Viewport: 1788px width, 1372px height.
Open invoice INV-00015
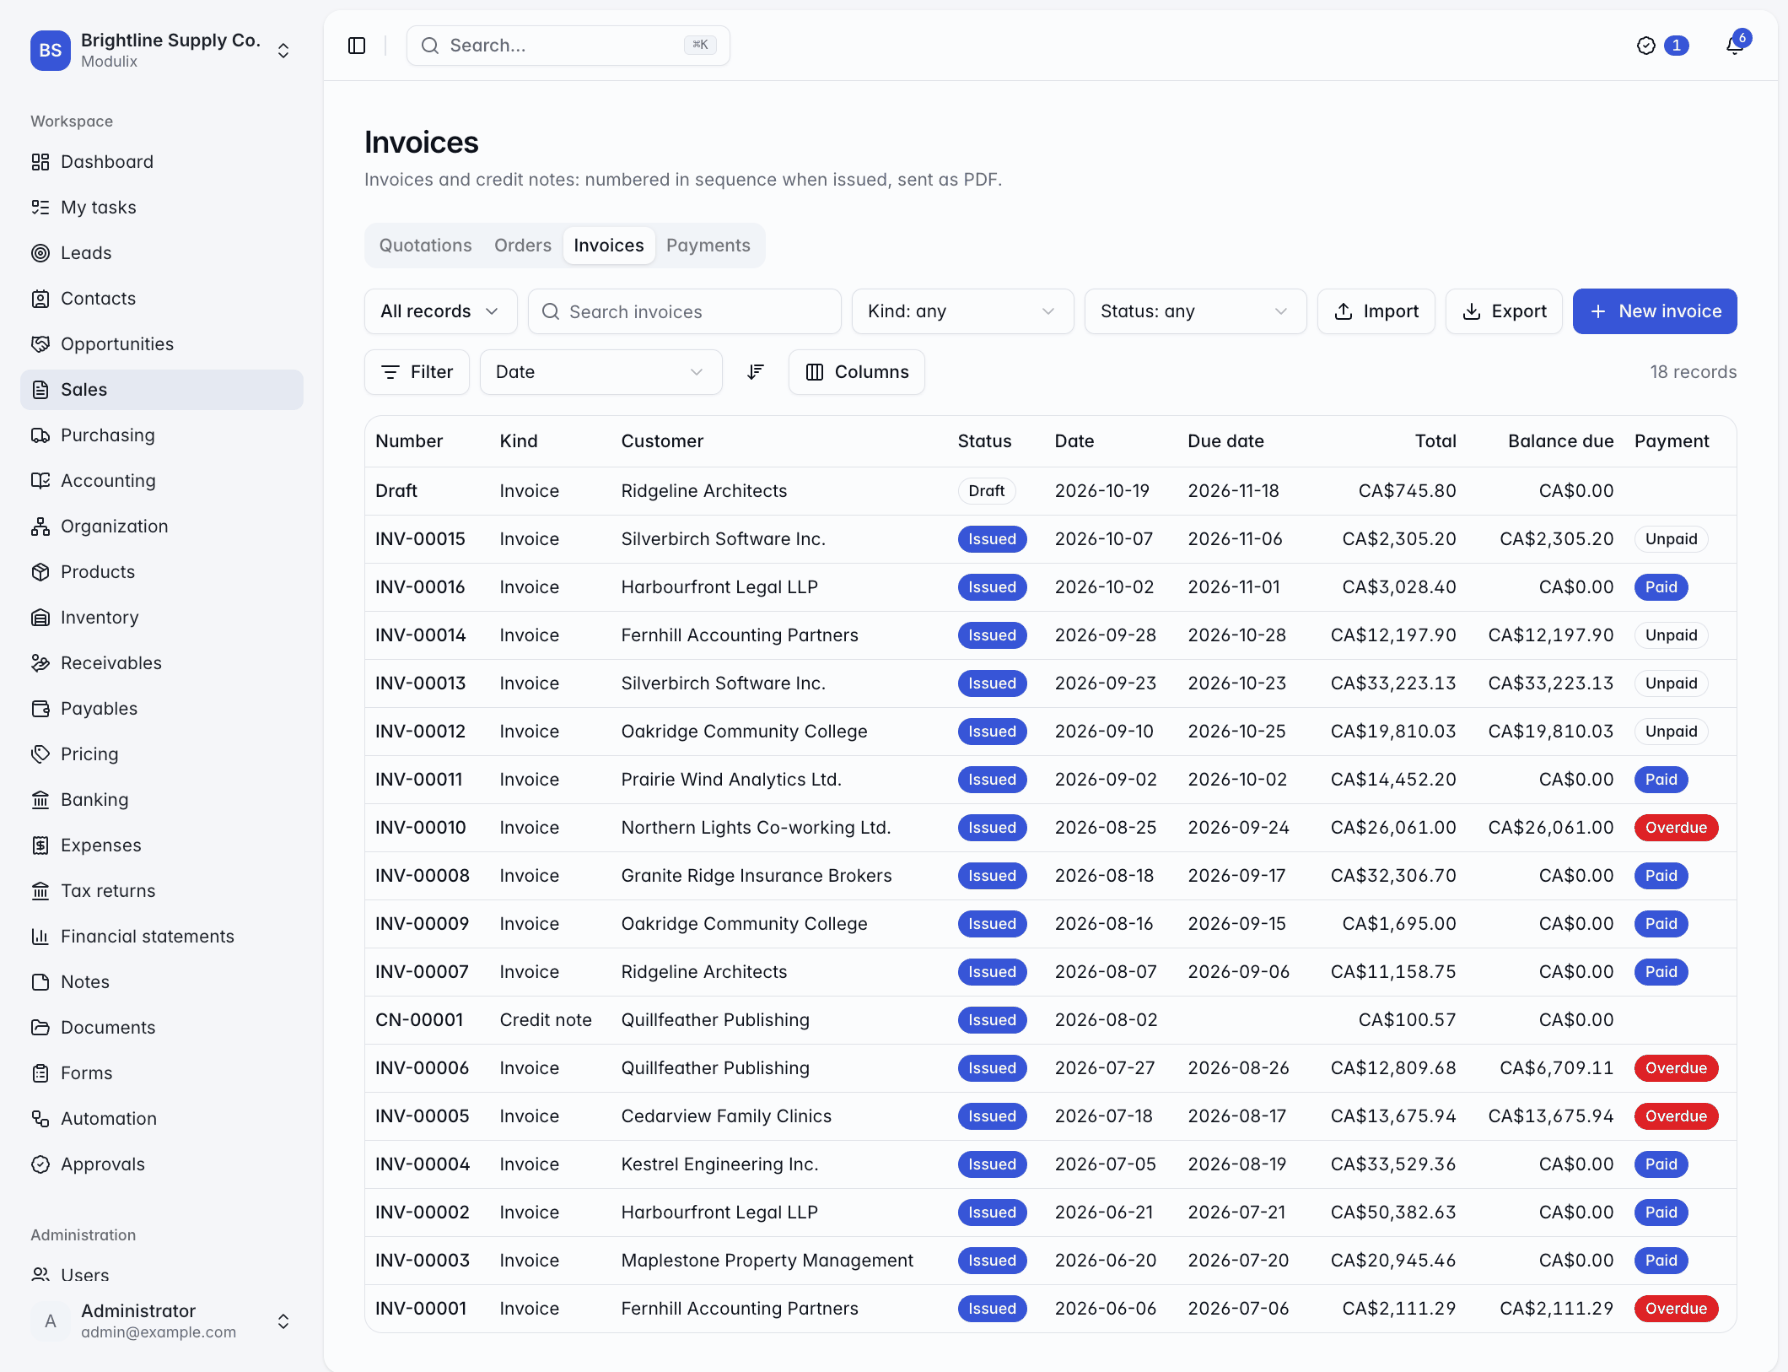pos(420,539)
